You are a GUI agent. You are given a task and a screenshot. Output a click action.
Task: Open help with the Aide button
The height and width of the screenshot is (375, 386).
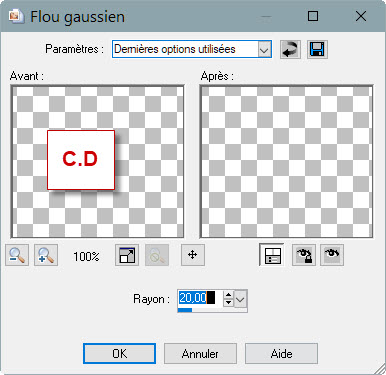point(281,353)
